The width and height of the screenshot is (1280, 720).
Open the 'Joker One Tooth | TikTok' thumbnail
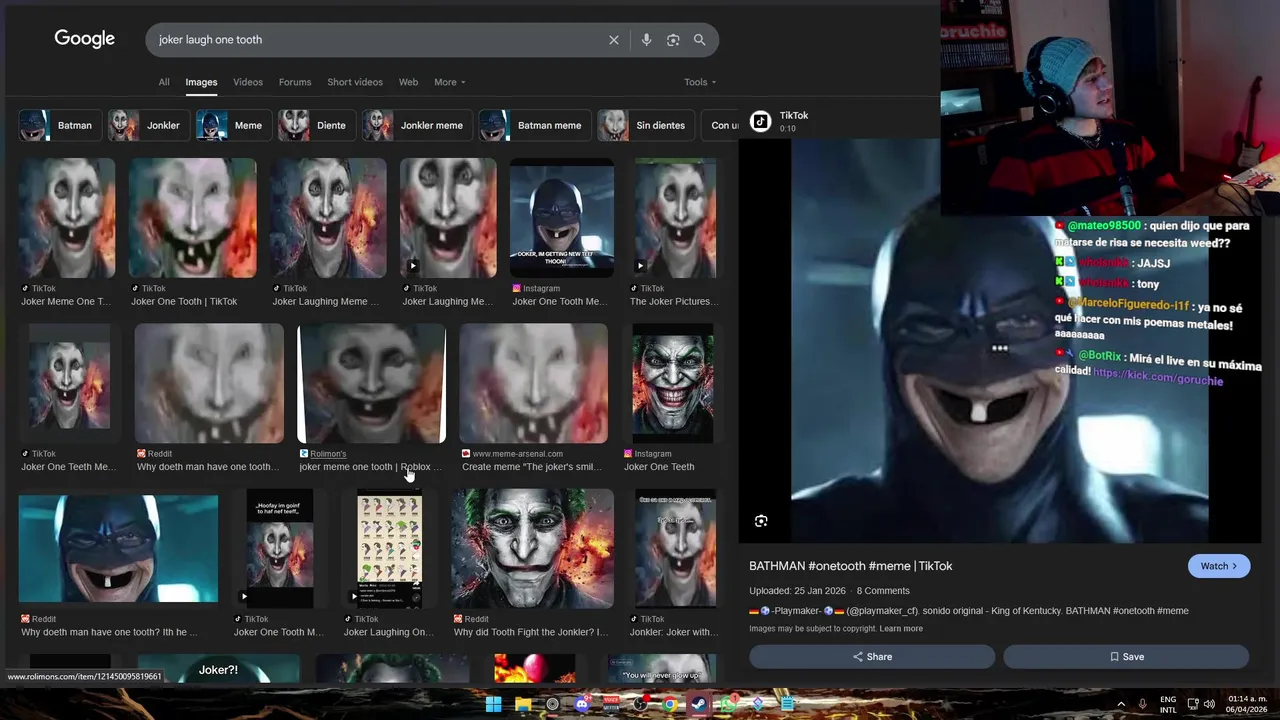point(192,218)
